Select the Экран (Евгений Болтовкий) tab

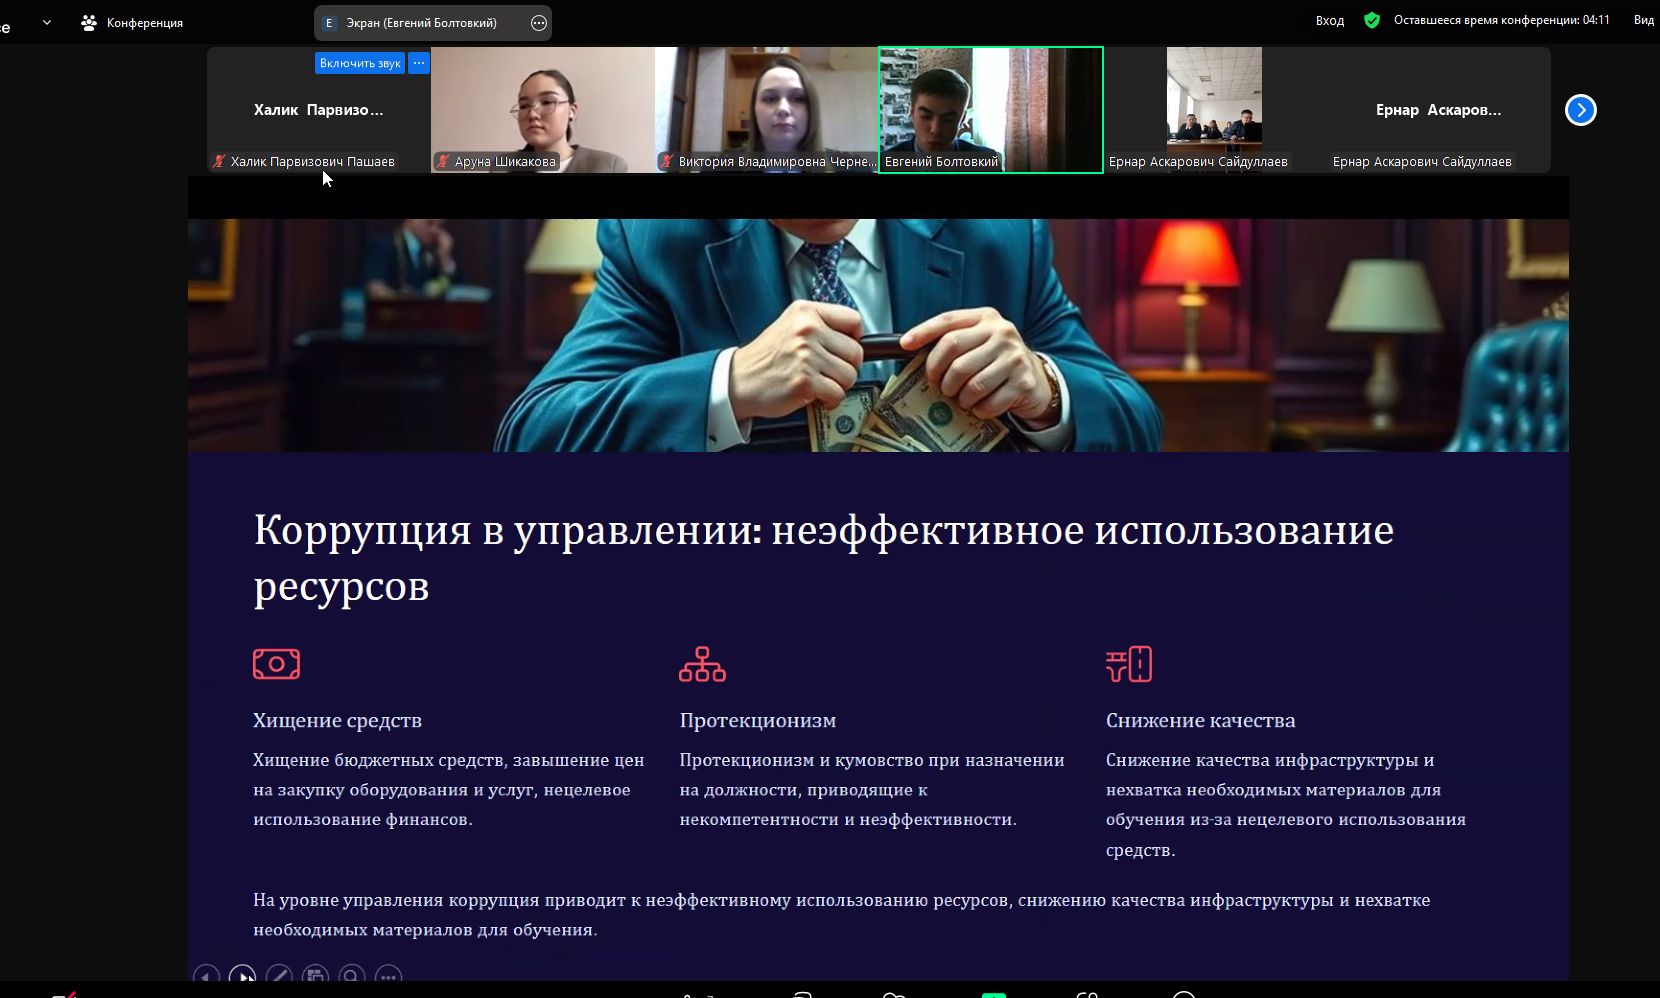421,23
